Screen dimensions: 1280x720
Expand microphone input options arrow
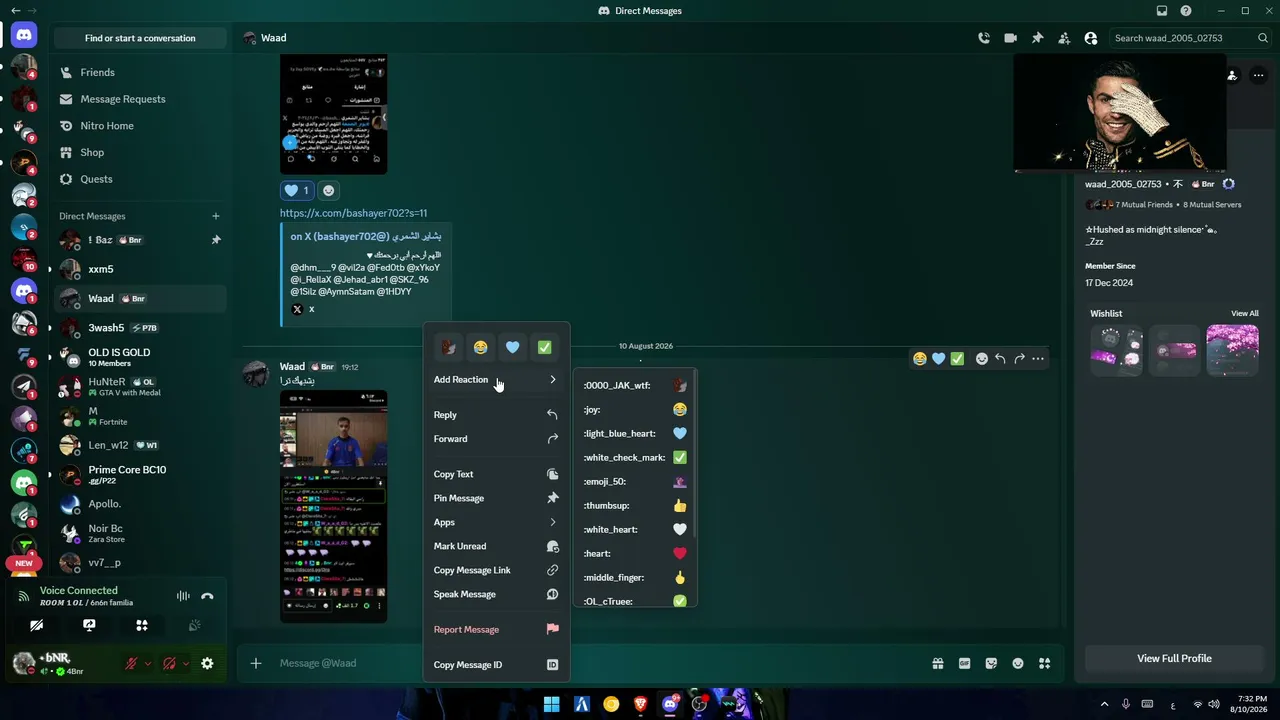[148, 663]
